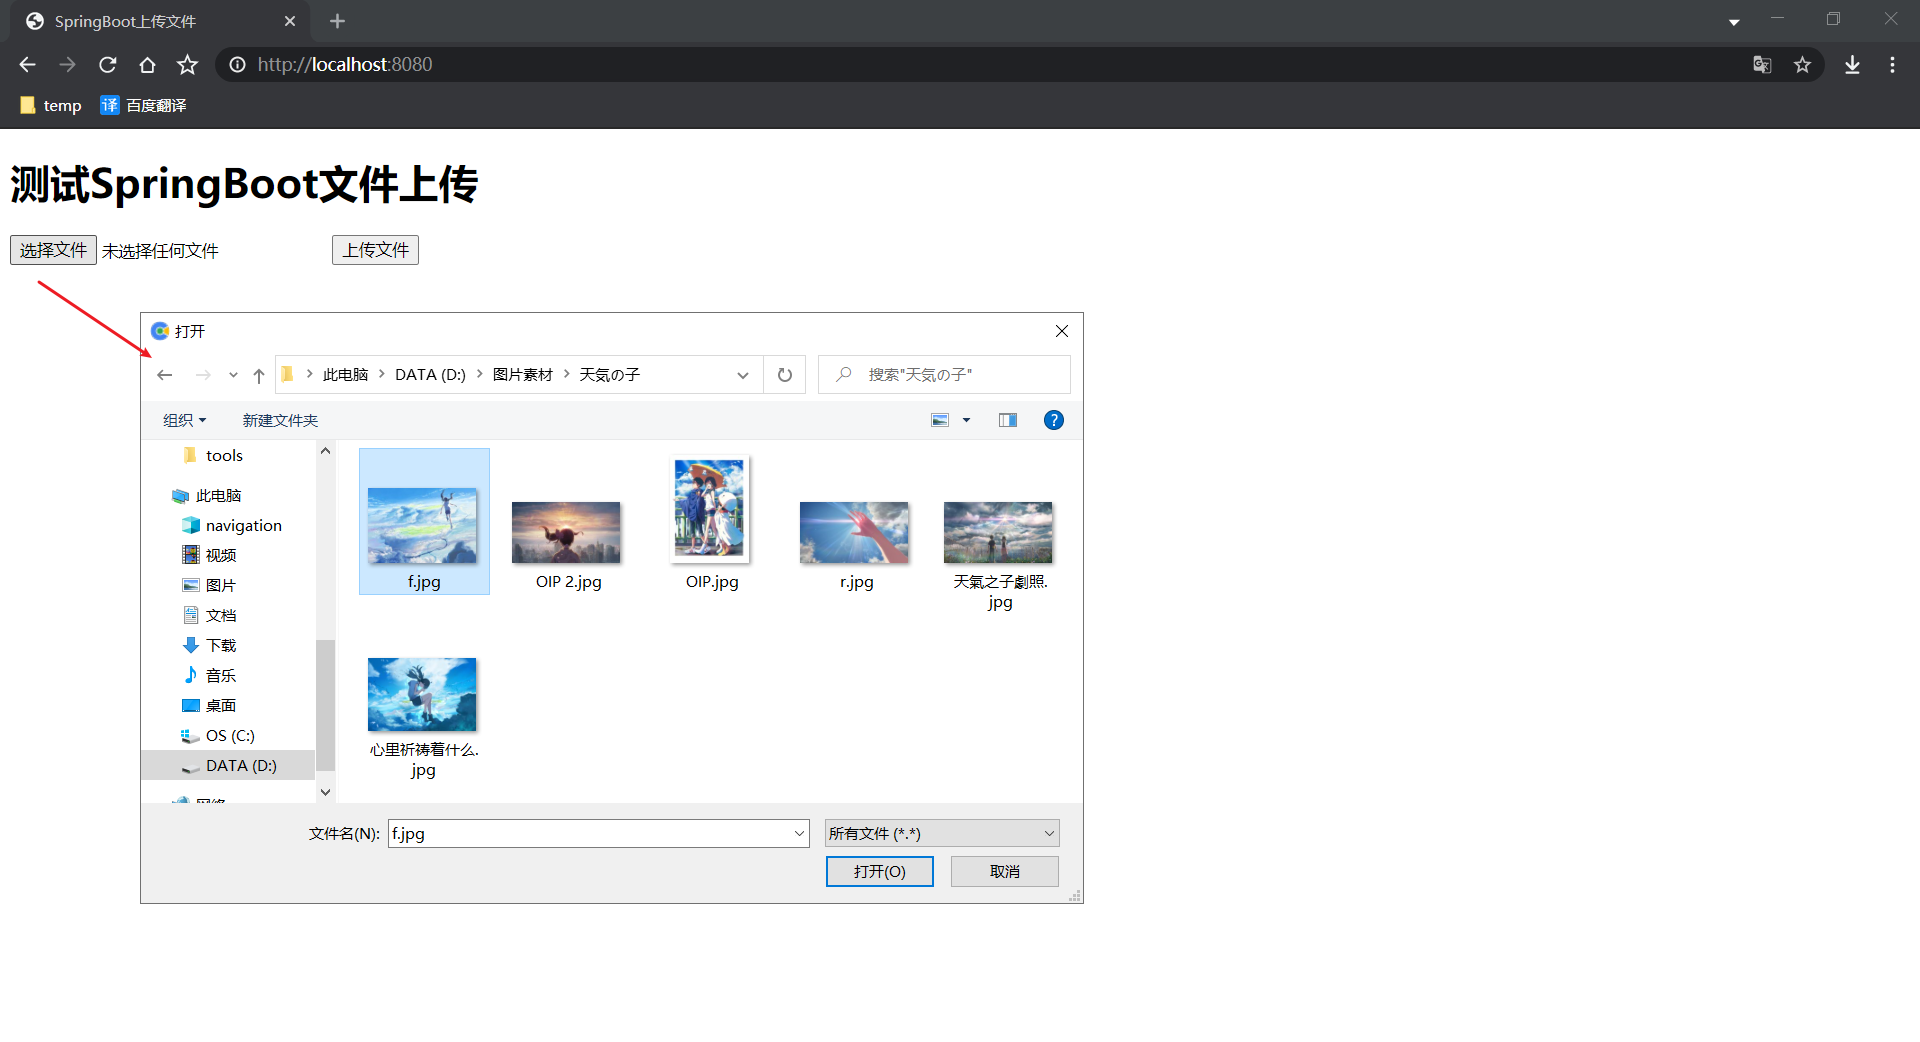Select tools folder in navigation pane
This screenshot has width=1920, height=1042.
pos(224,456)
